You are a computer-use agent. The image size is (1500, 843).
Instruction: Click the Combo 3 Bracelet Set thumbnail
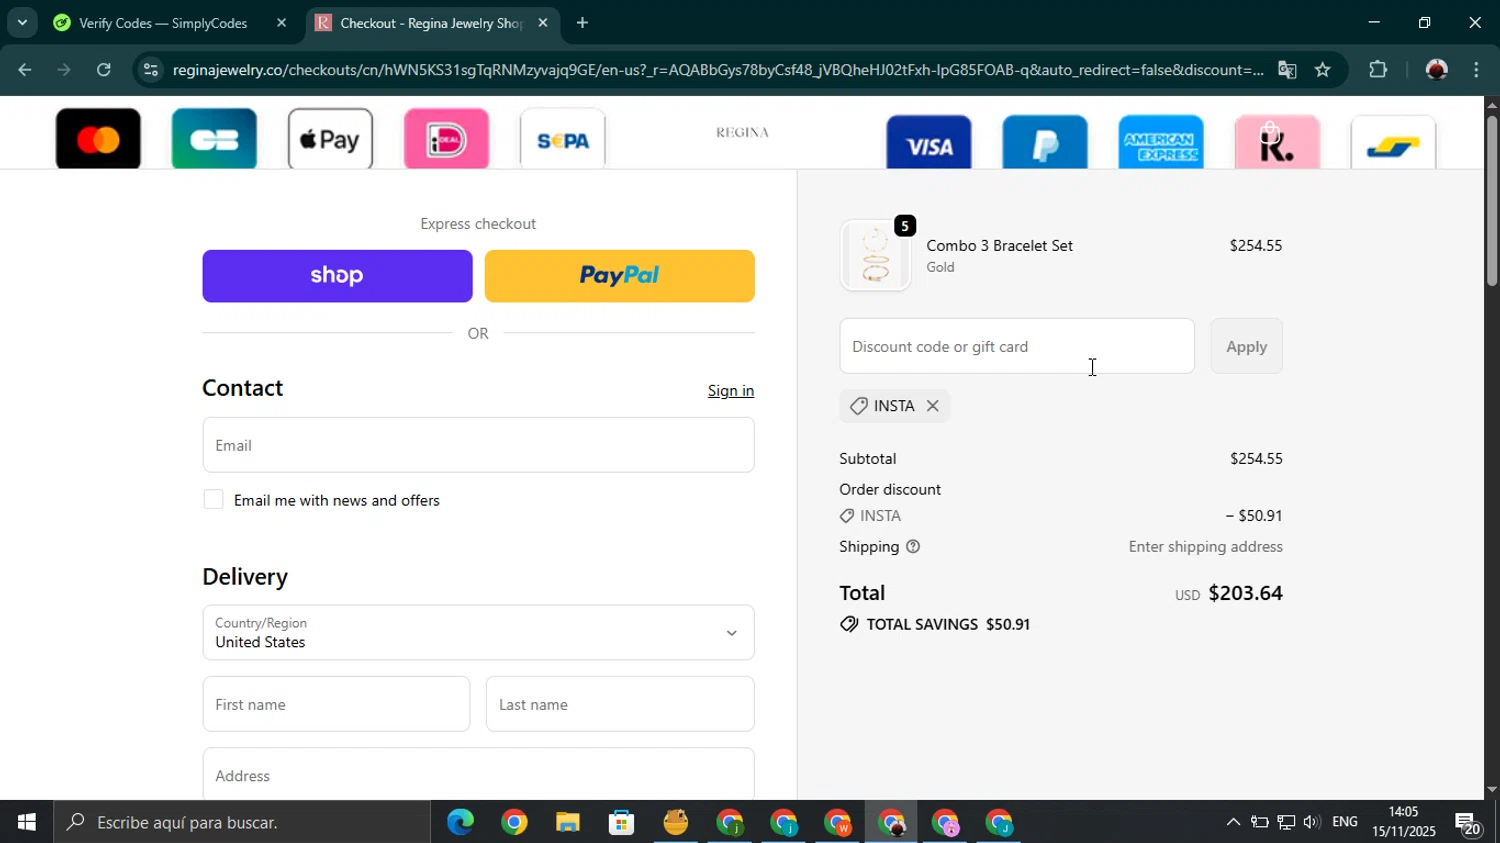(x=875, y=255)
